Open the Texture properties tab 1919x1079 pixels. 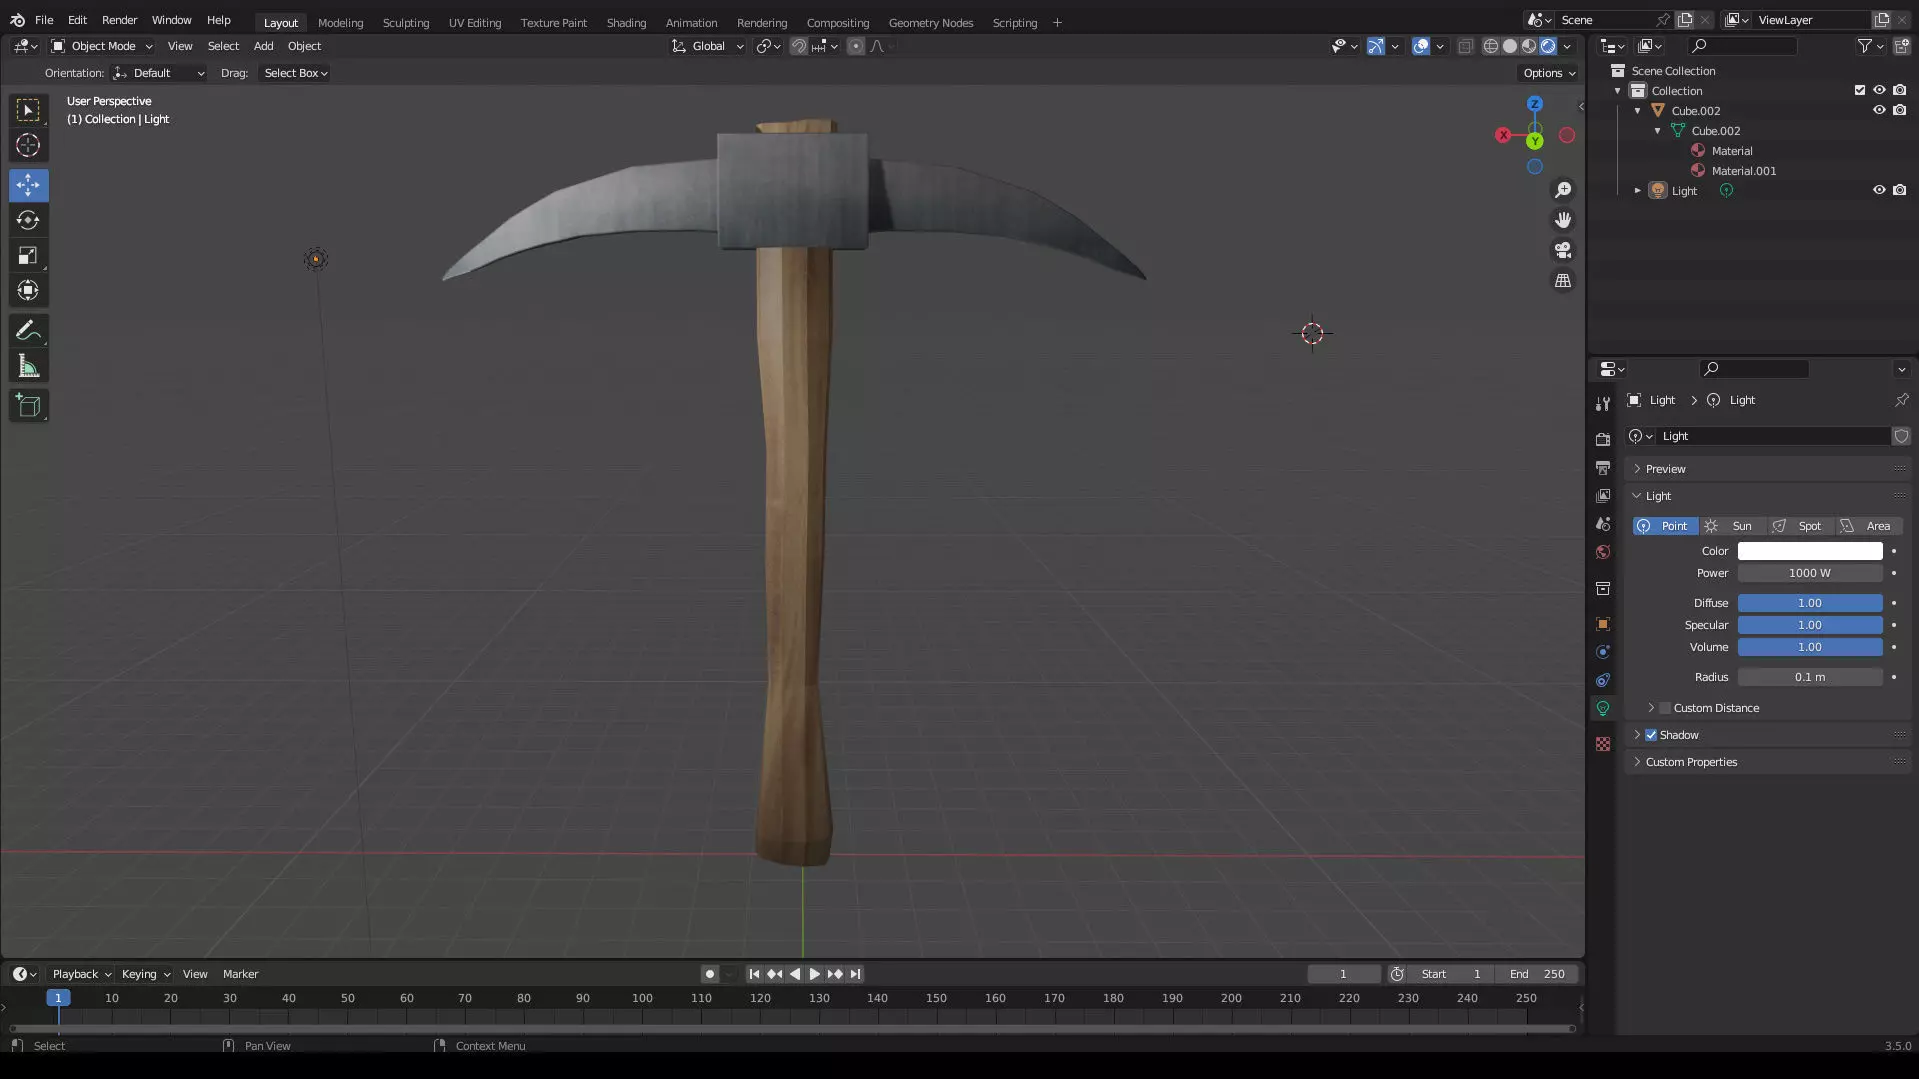click(1603, 744)
